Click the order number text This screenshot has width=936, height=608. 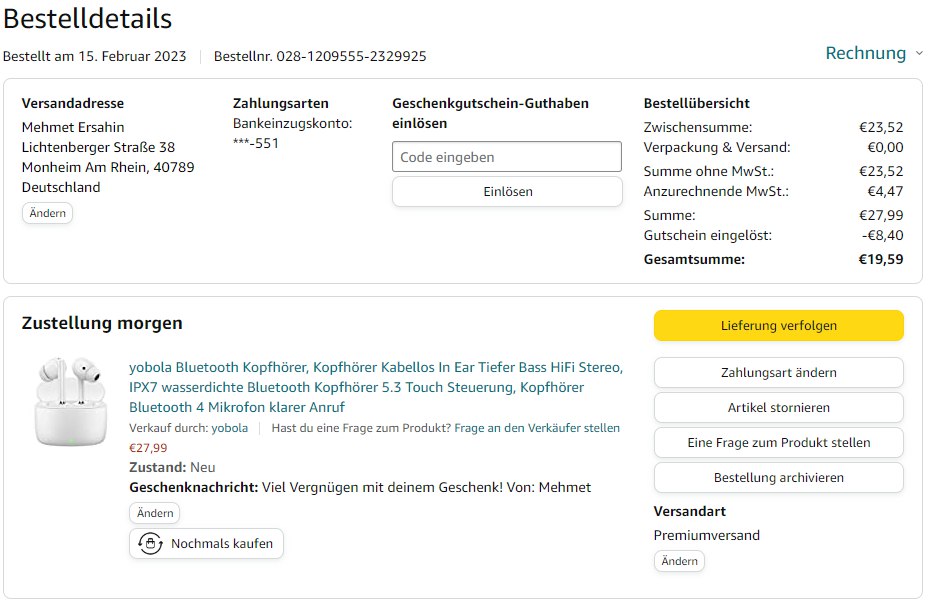(320, 56)
